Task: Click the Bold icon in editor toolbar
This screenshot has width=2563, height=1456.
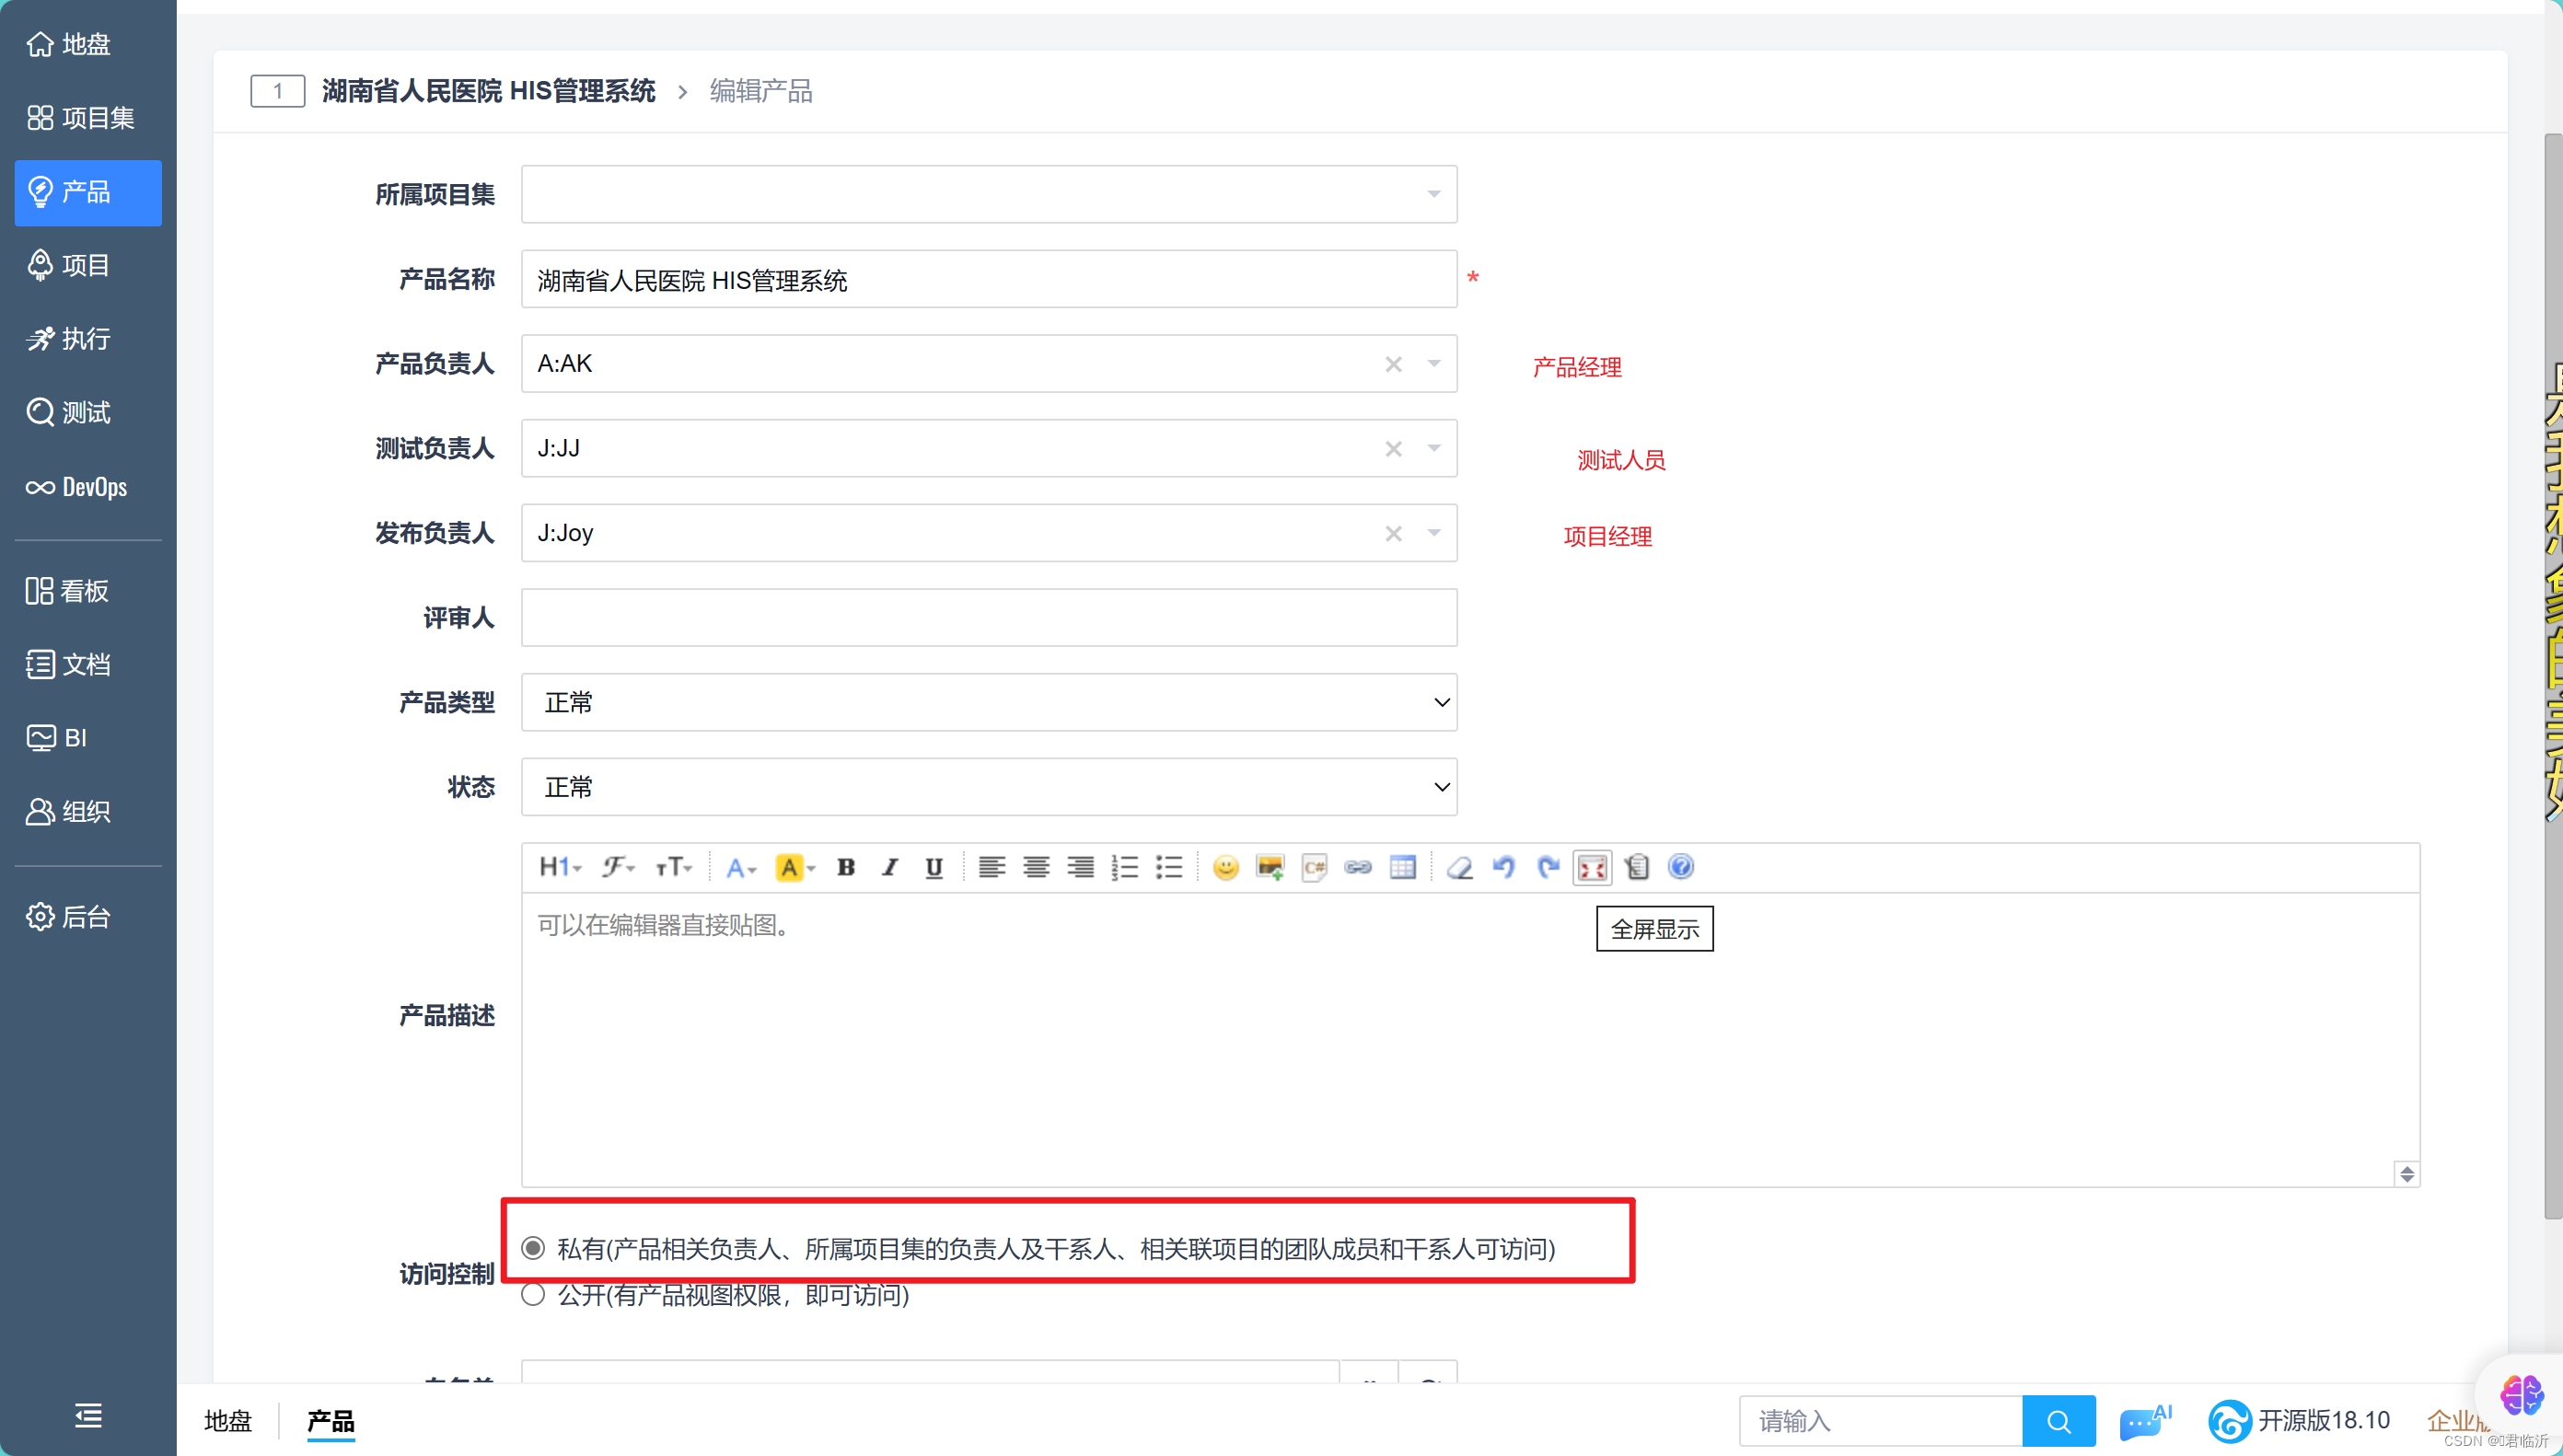Action: tap(845, 867)
